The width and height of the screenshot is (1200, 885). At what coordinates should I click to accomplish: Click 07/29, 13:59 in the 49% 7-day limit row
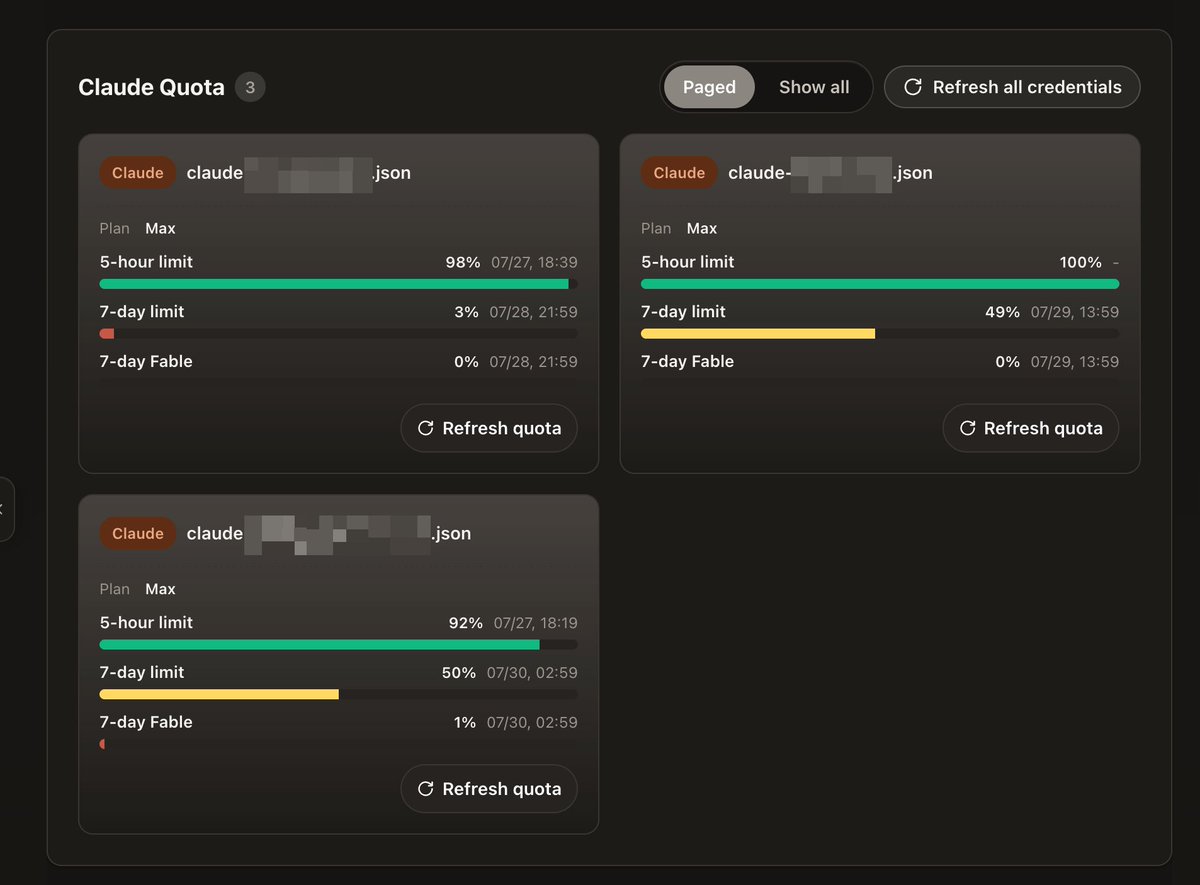click(1075, 312)
